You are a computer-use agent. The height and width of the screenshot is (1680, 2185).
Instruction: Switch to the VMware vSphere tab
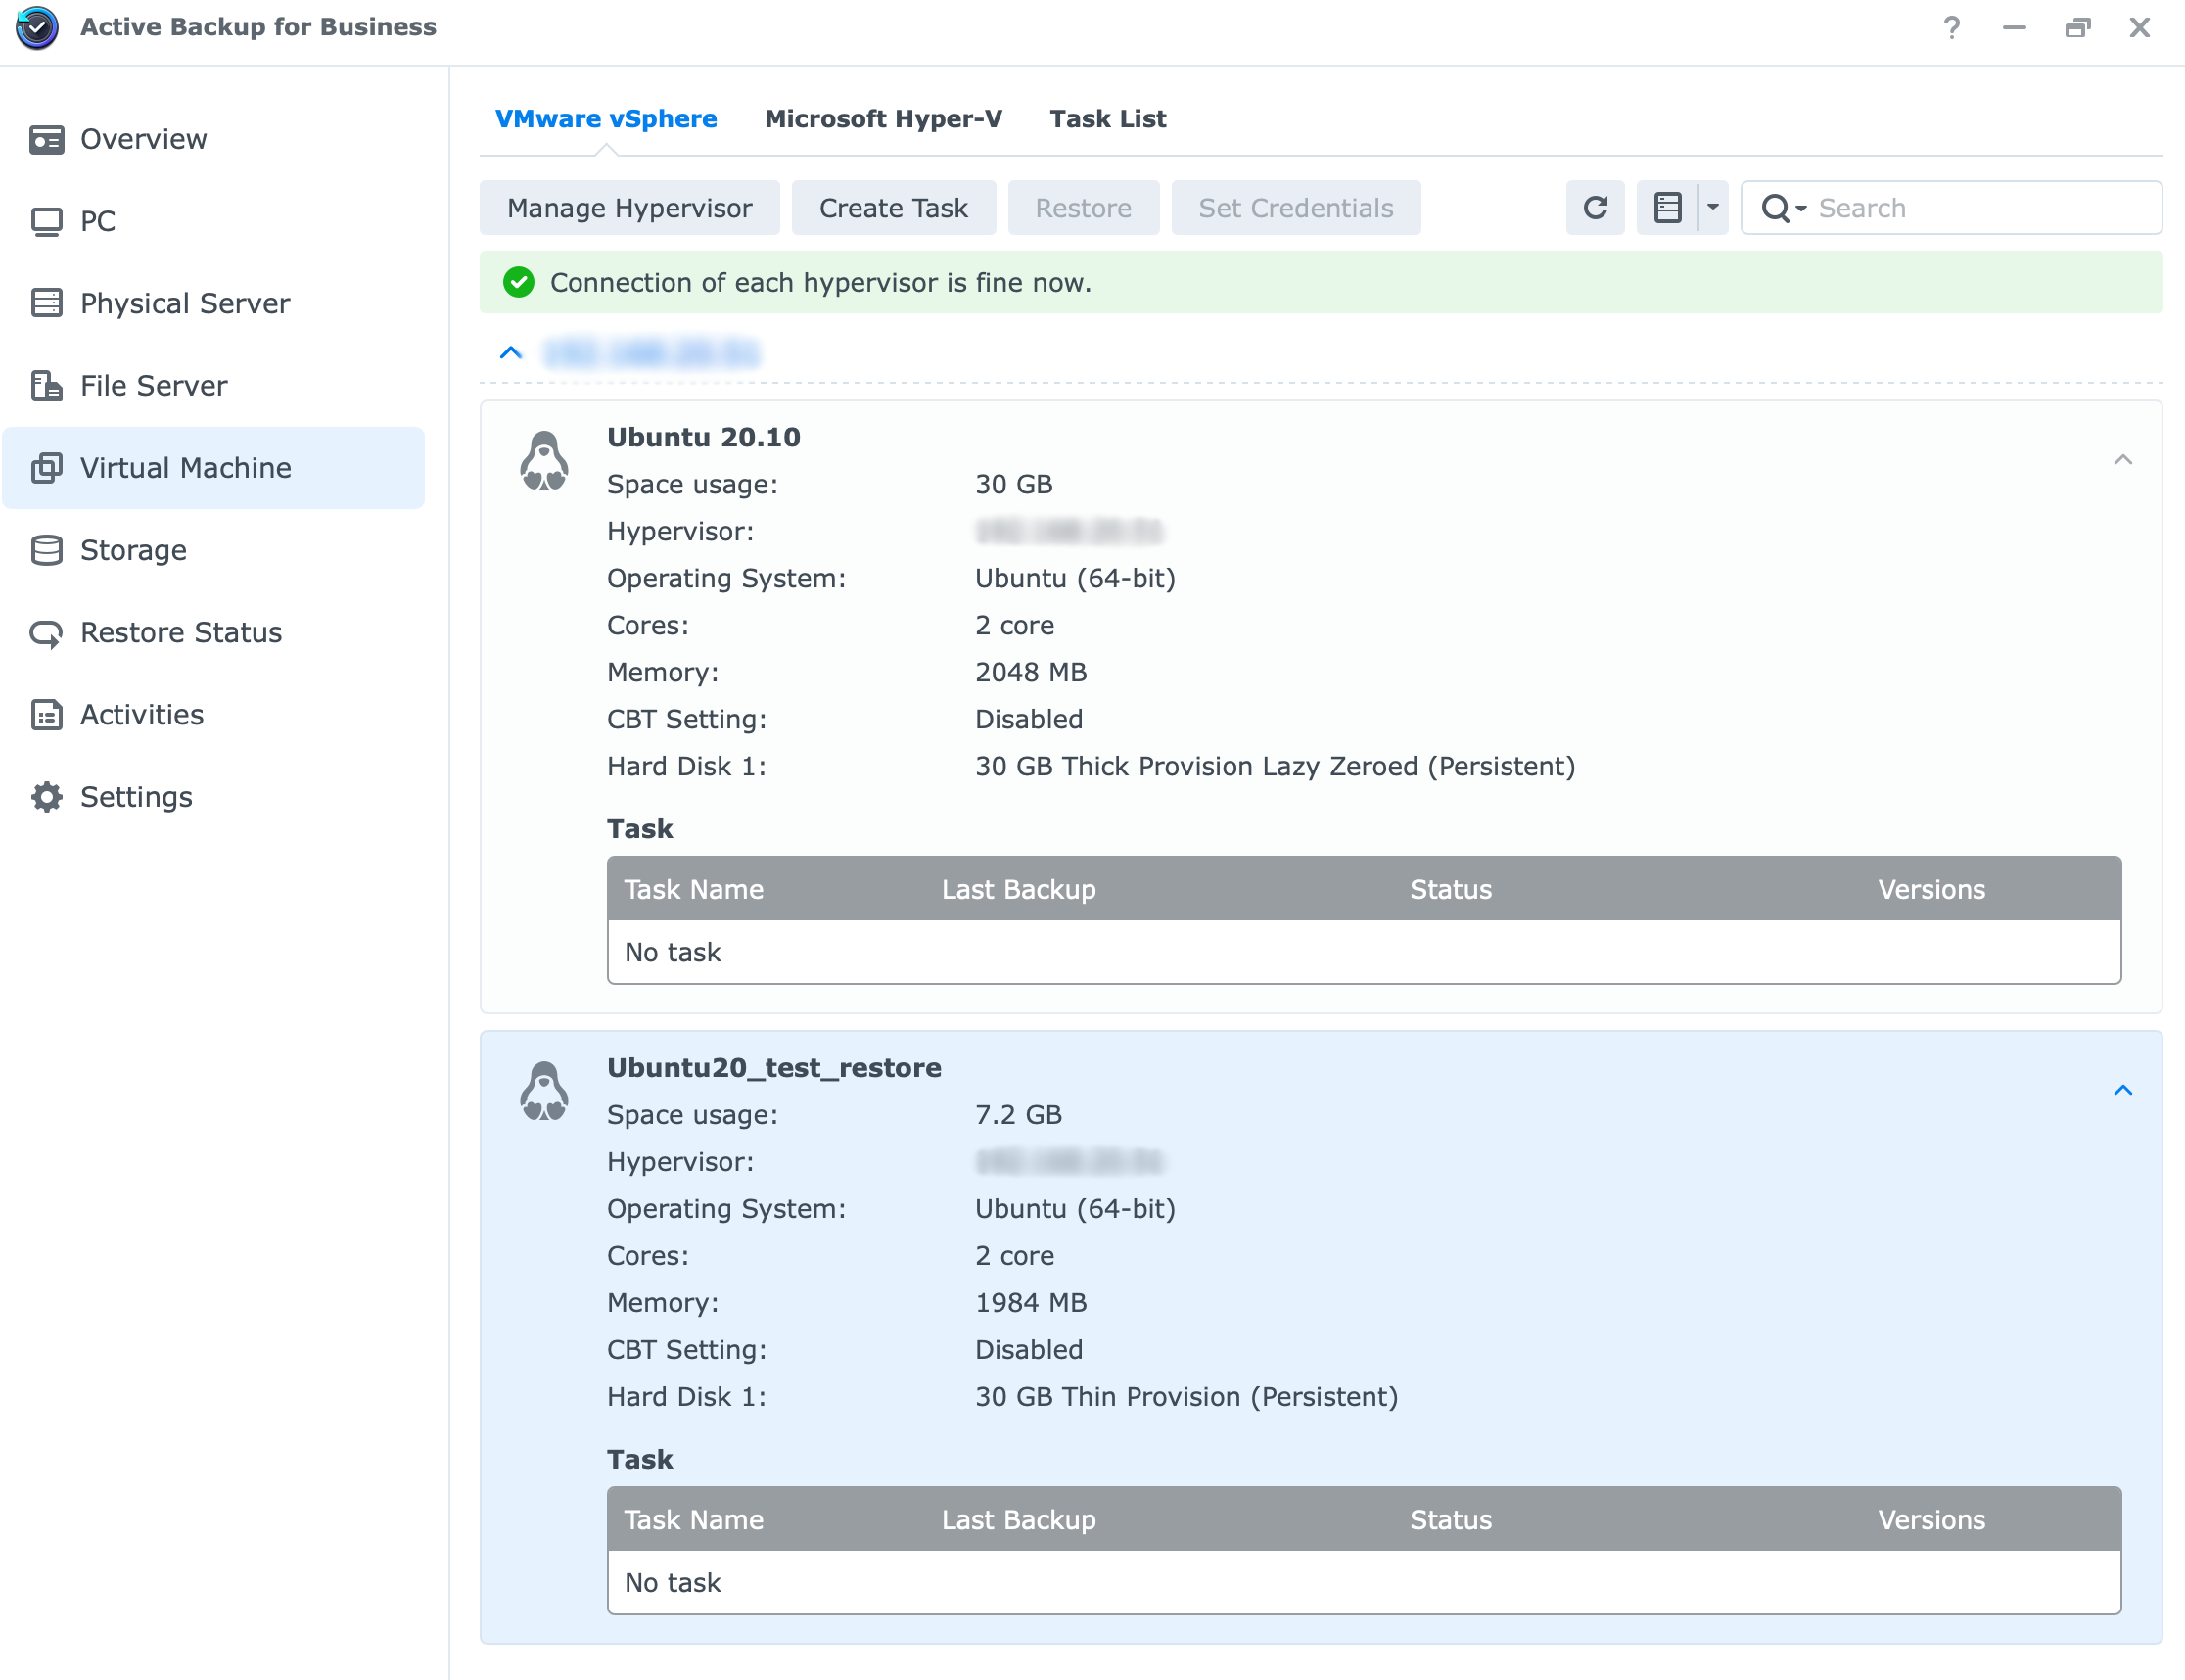606,119
